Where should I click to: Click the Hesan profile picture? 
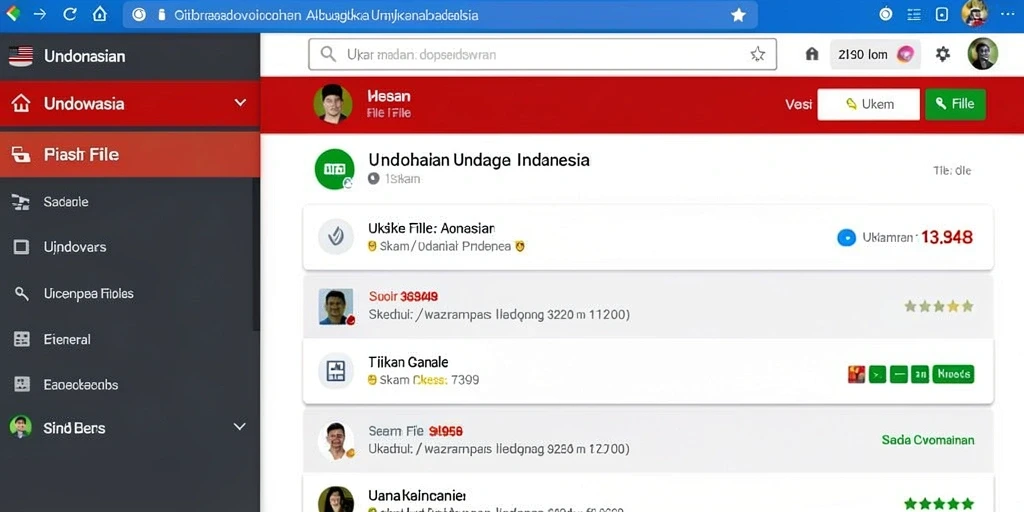point(332,104)
